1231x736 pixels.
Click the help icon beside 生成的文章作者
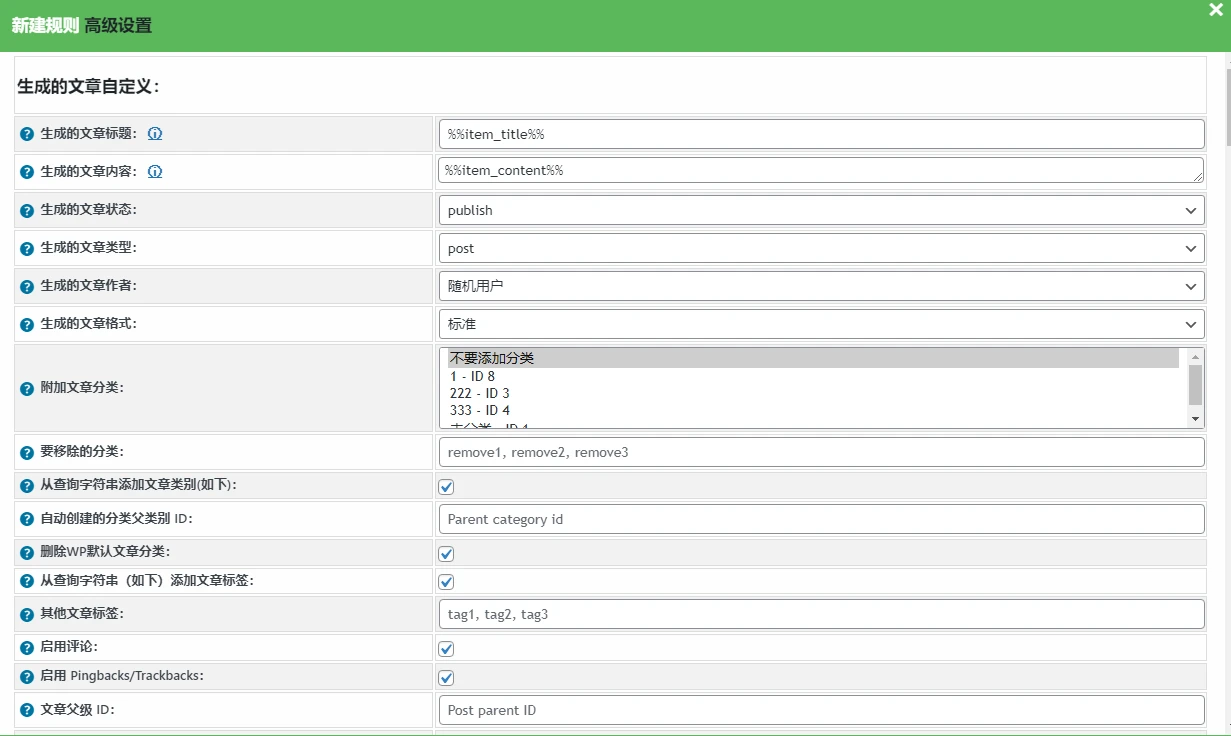(25, 285)
